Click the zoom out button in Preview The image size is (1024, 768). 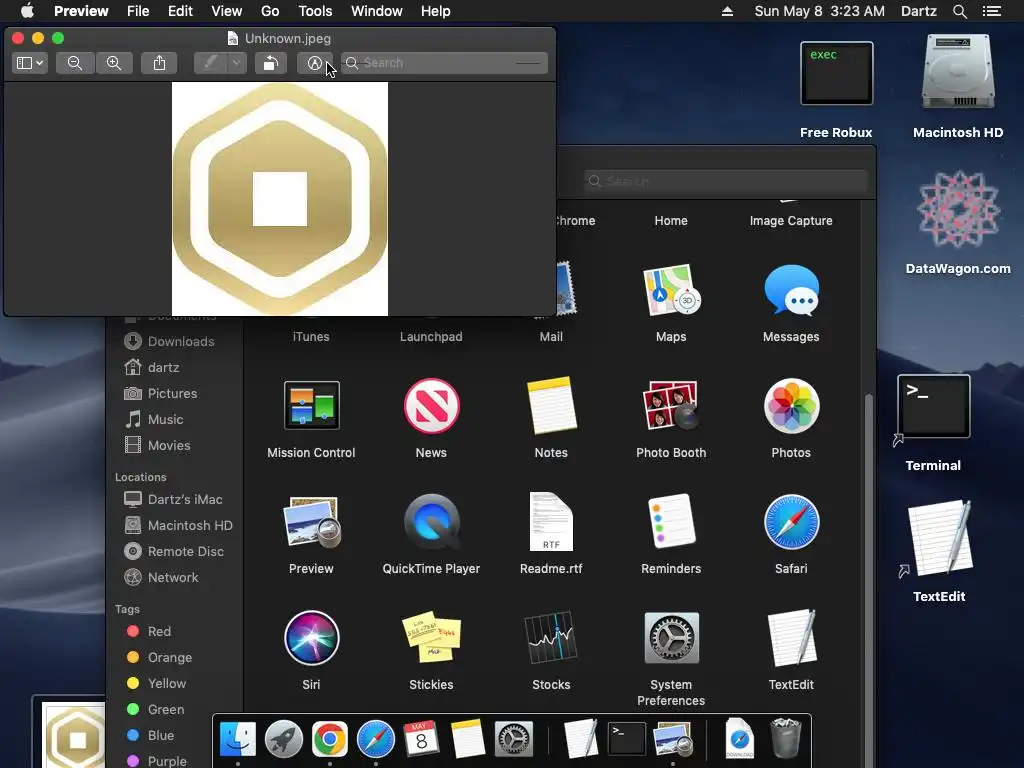click(75, 63)
